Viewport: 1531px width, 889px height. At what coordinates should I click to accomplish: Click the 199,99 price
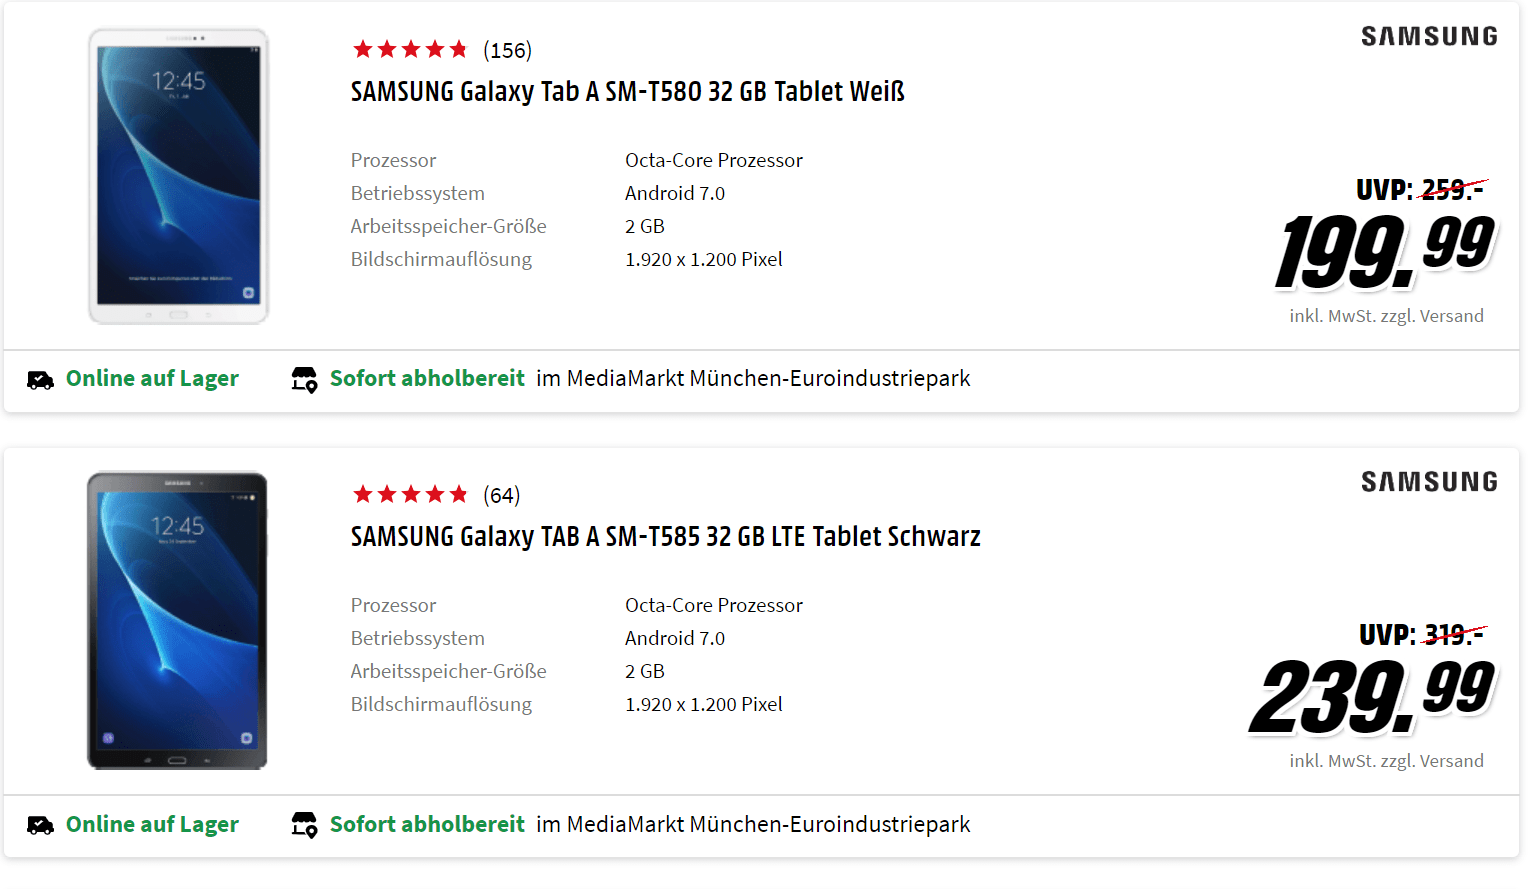tap(1384, 252)
